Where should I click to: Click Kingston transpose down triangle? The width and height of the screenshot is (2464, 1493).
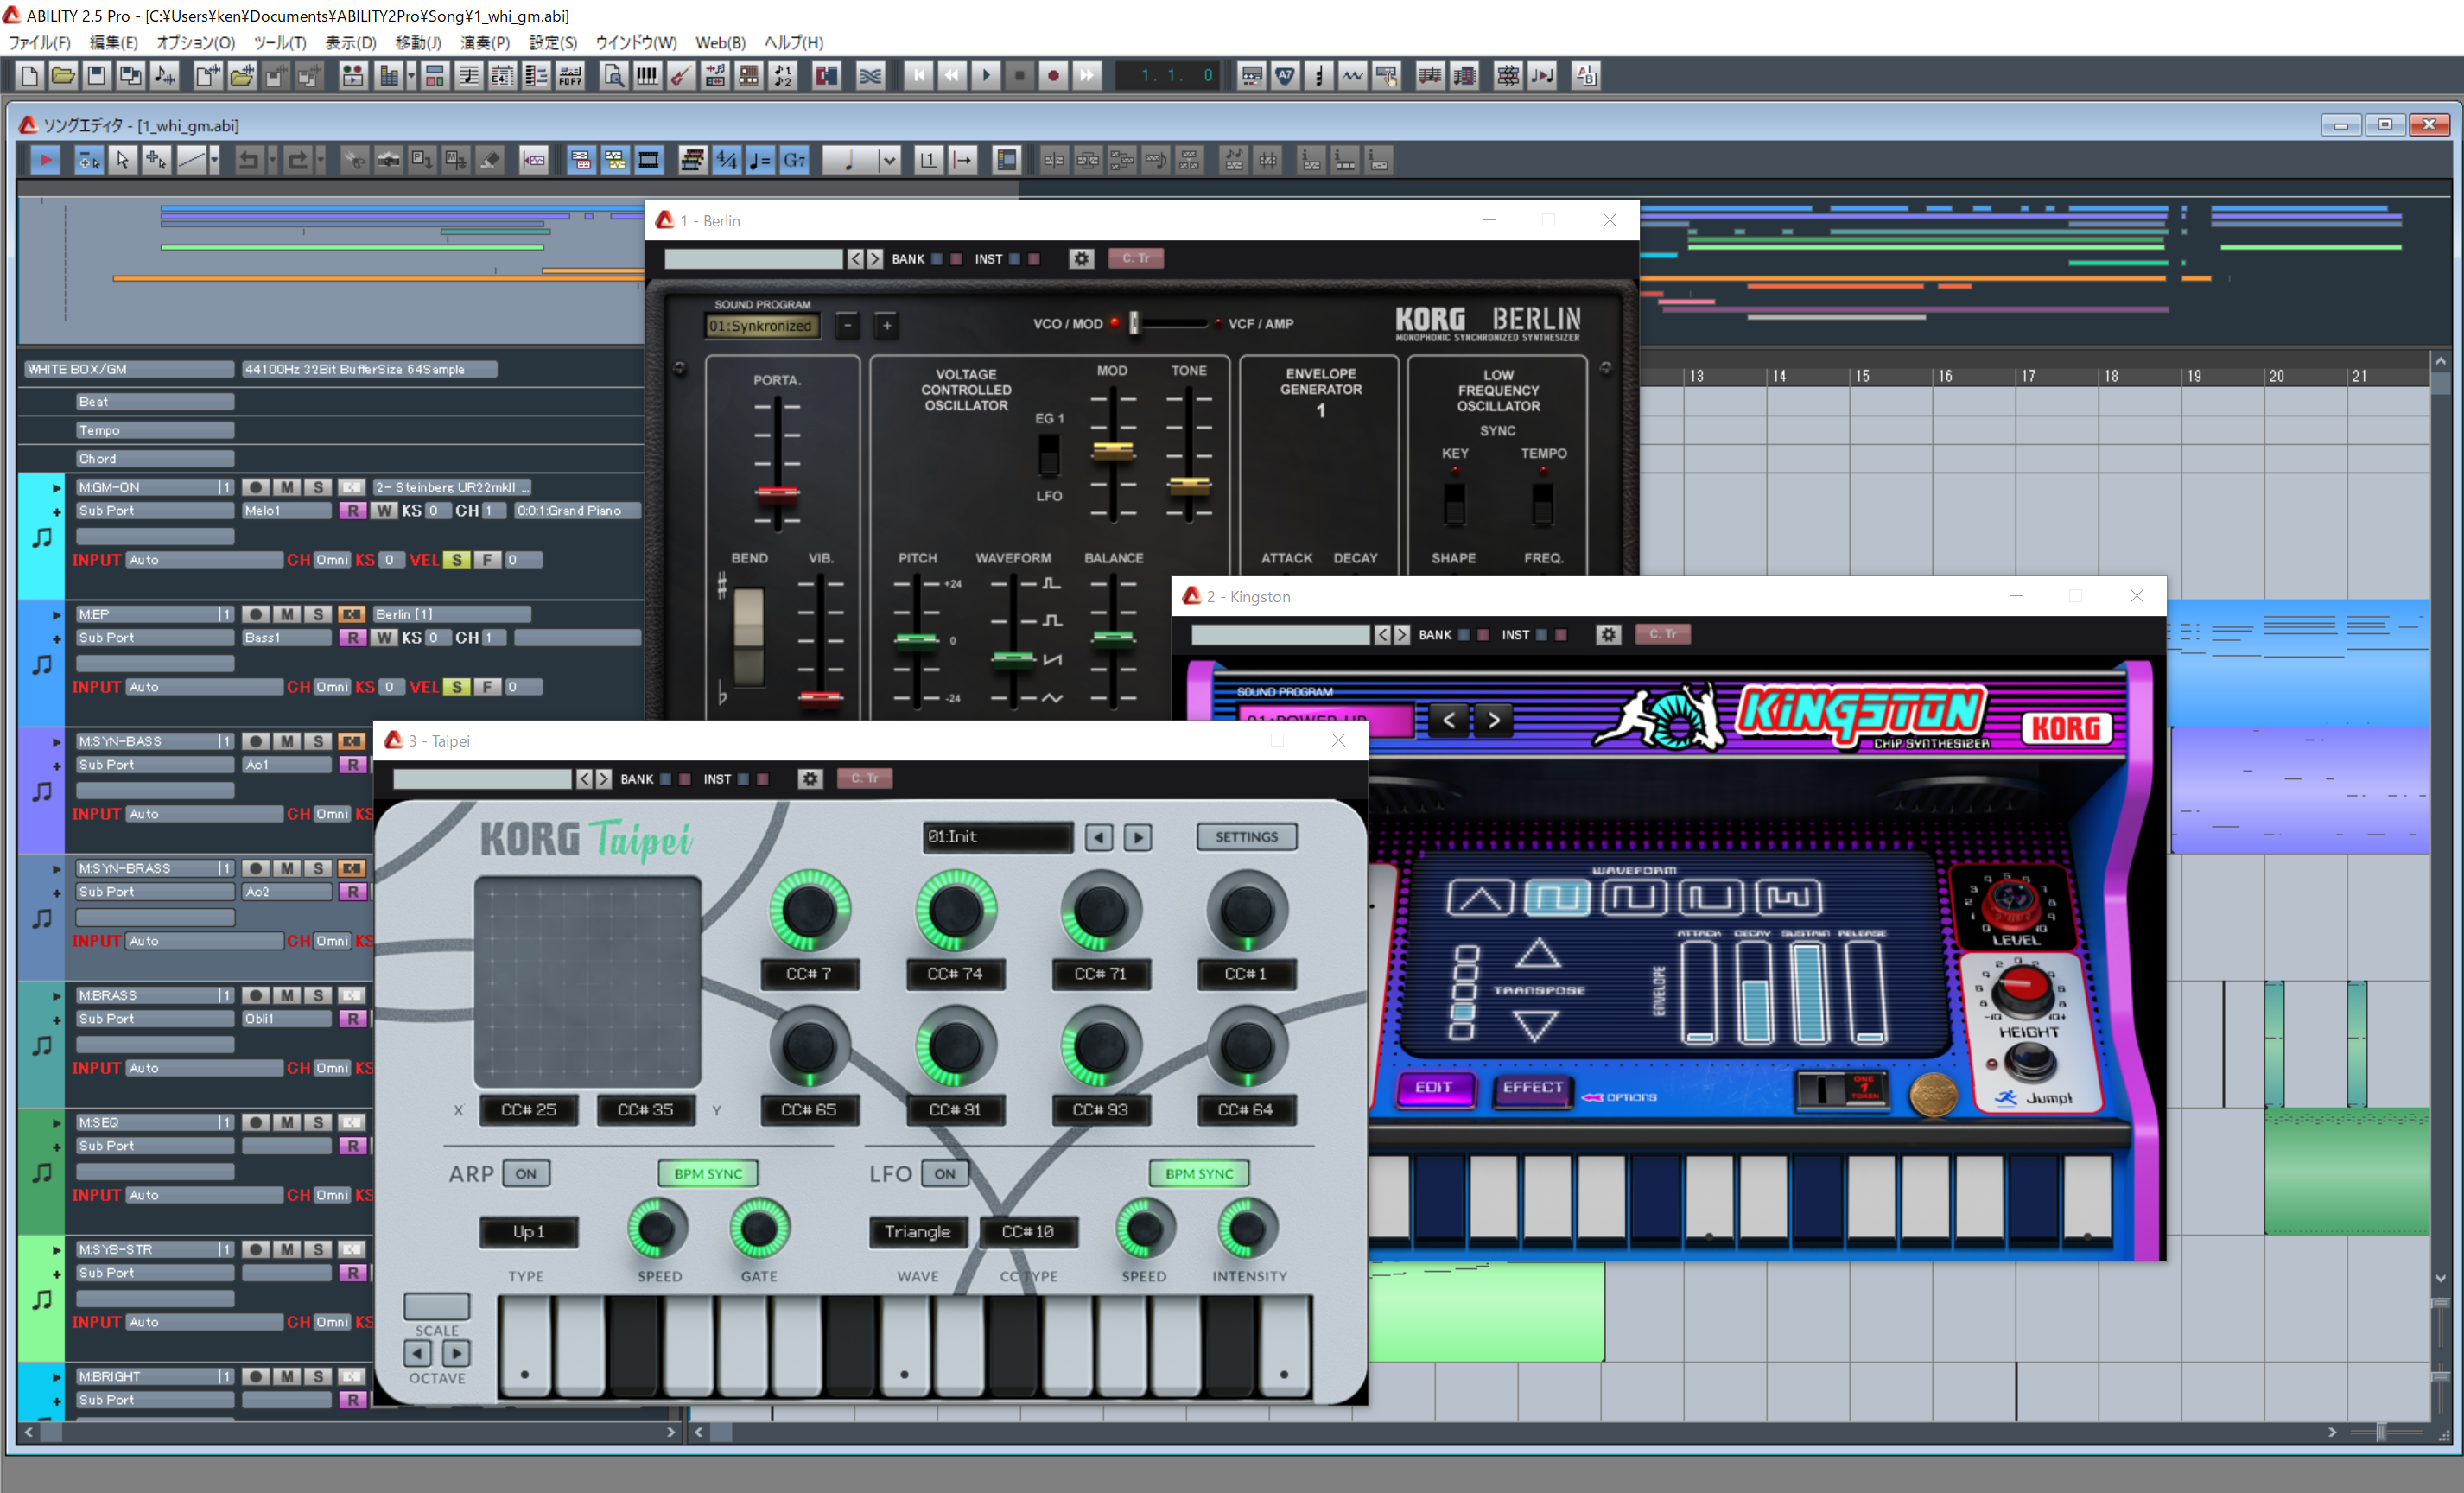1536,1025
